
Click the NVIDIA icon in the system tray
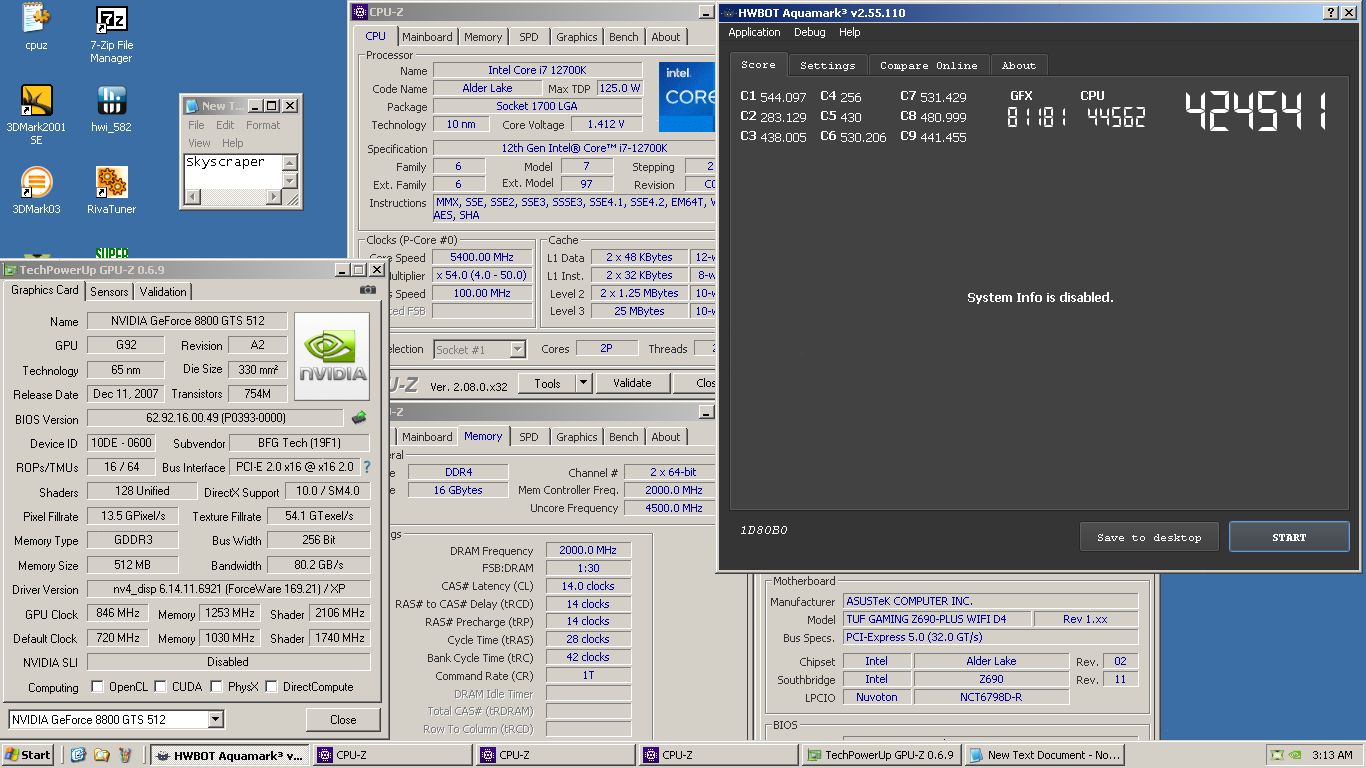click(1296, 755)
